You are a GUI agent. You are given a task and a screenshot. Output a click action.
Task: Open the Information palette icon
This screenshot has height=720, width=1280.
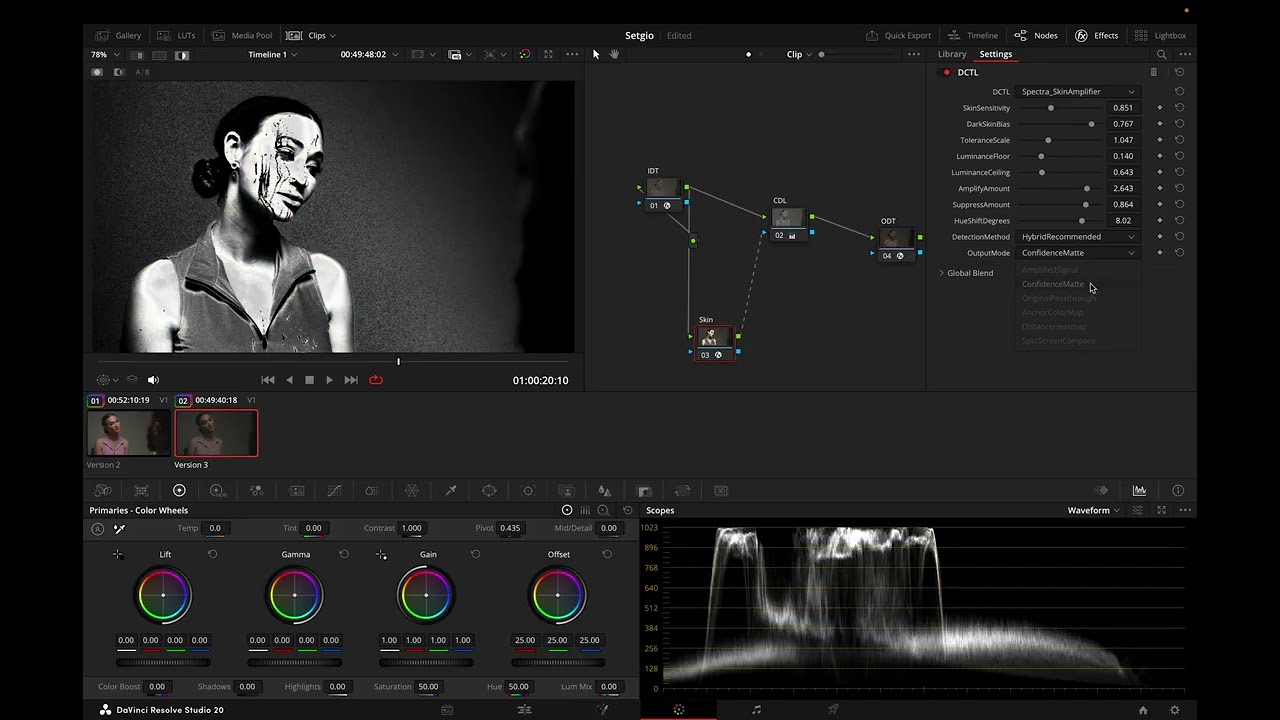coord(1178,491)
